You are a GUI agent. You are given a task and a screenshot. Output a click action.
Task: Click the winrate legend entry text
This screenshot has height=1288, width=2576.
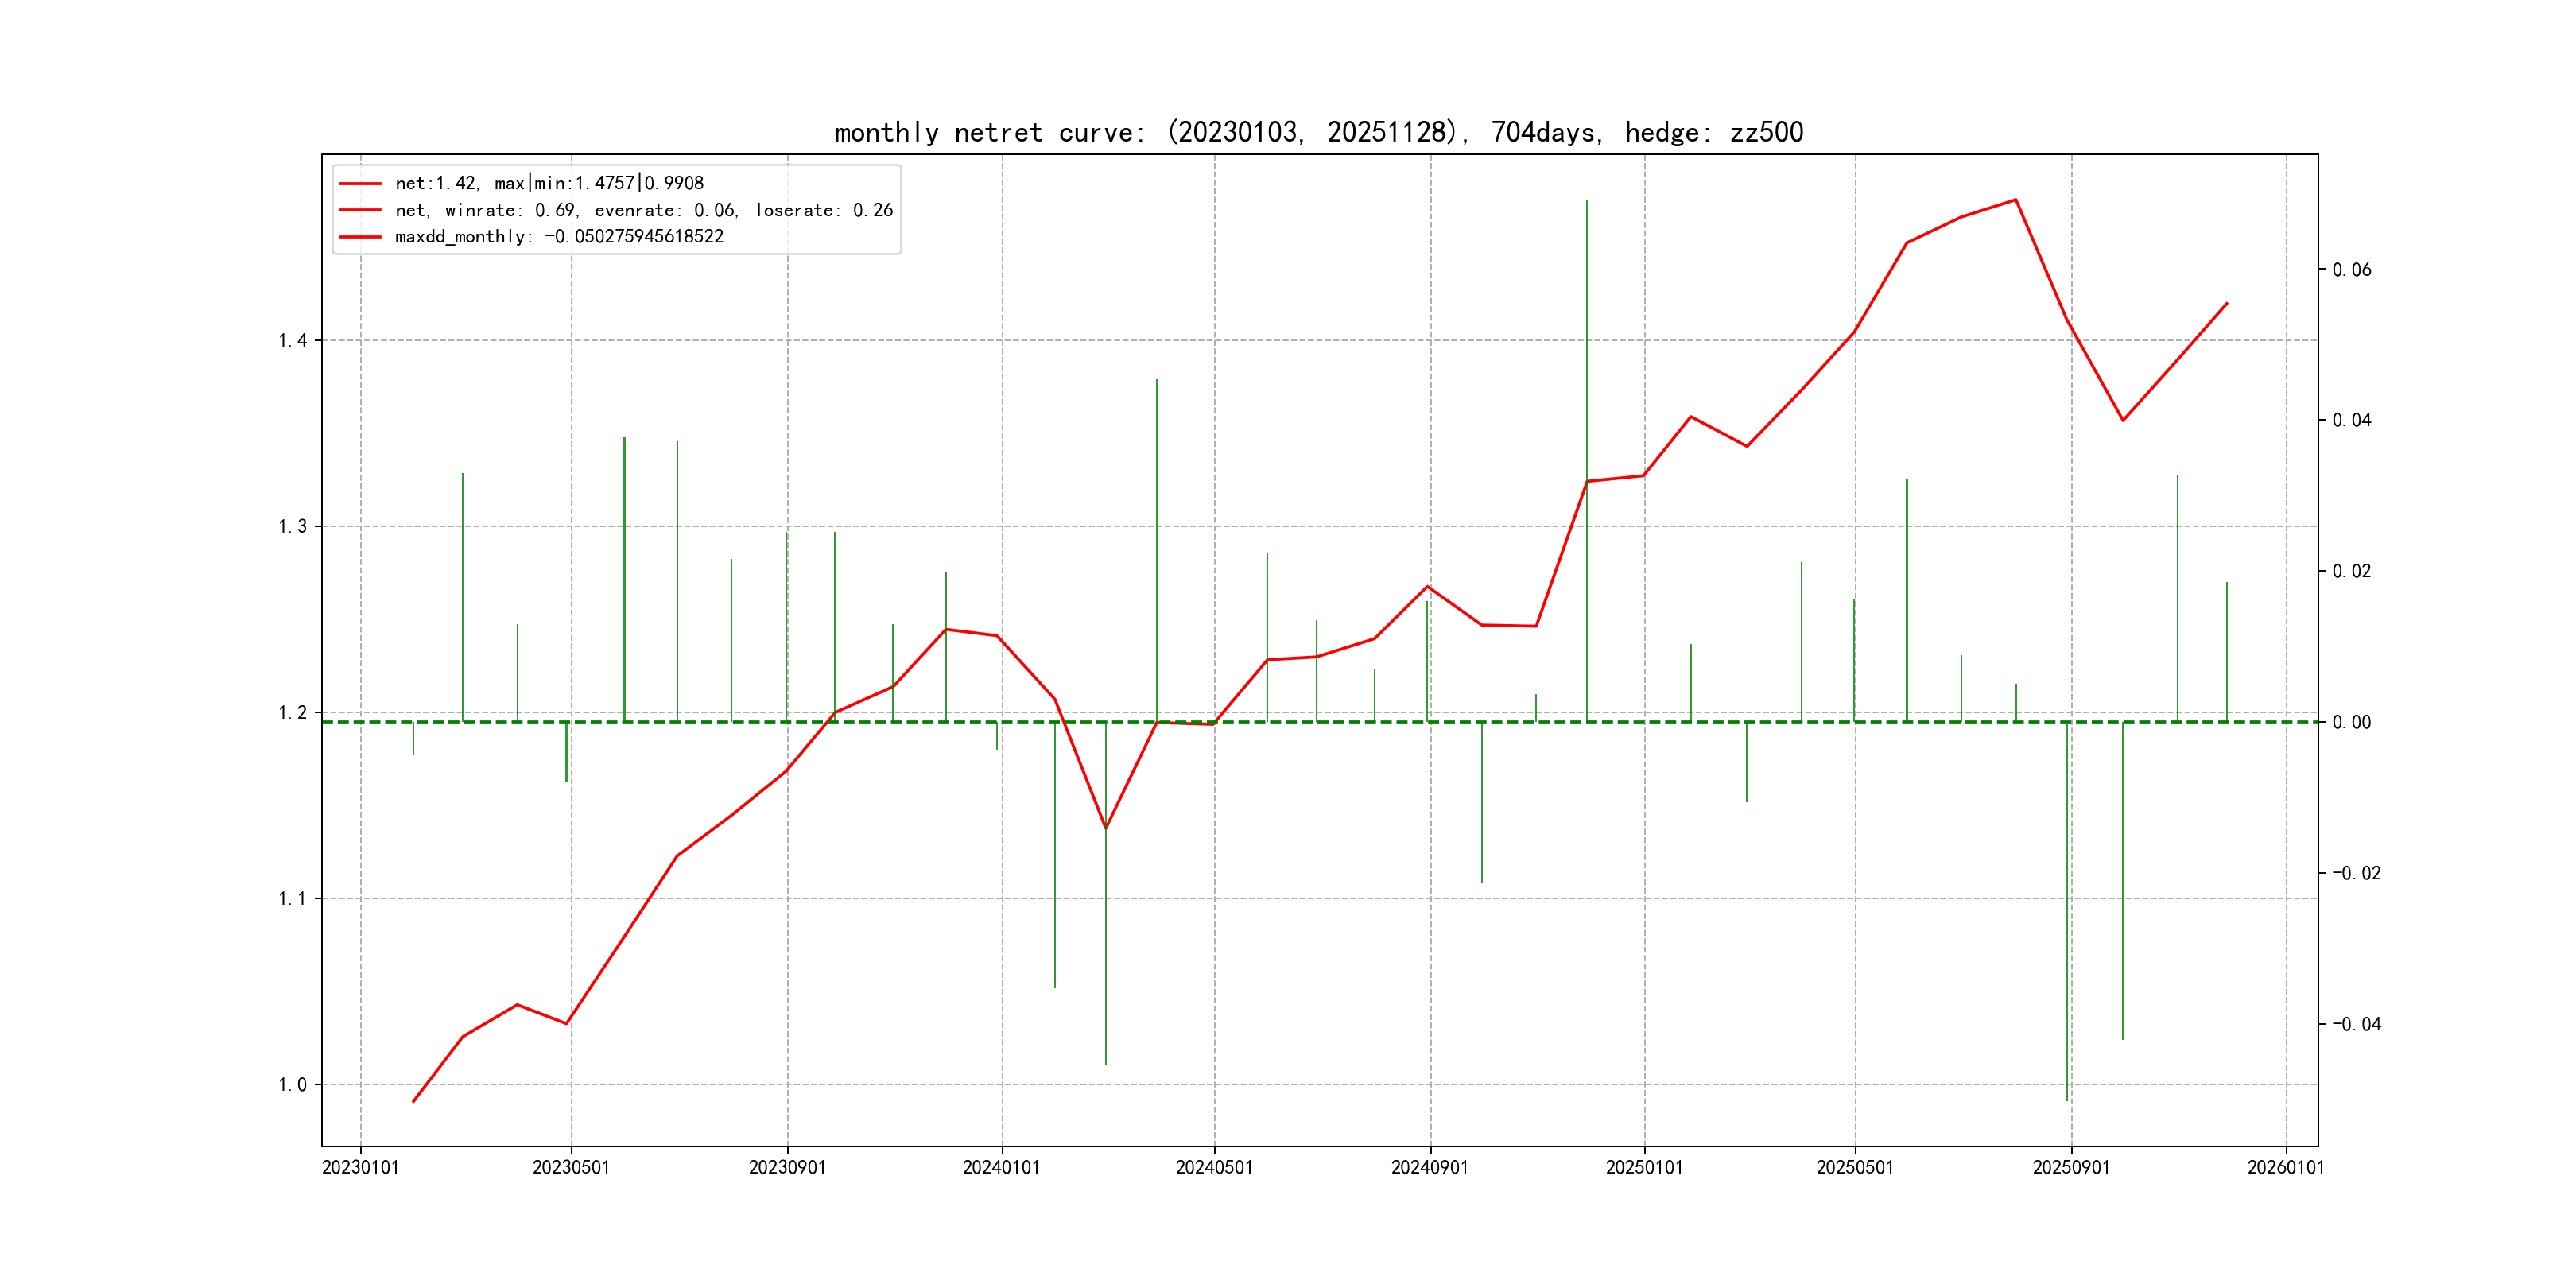pyautogui.click(x=643, y=210)
